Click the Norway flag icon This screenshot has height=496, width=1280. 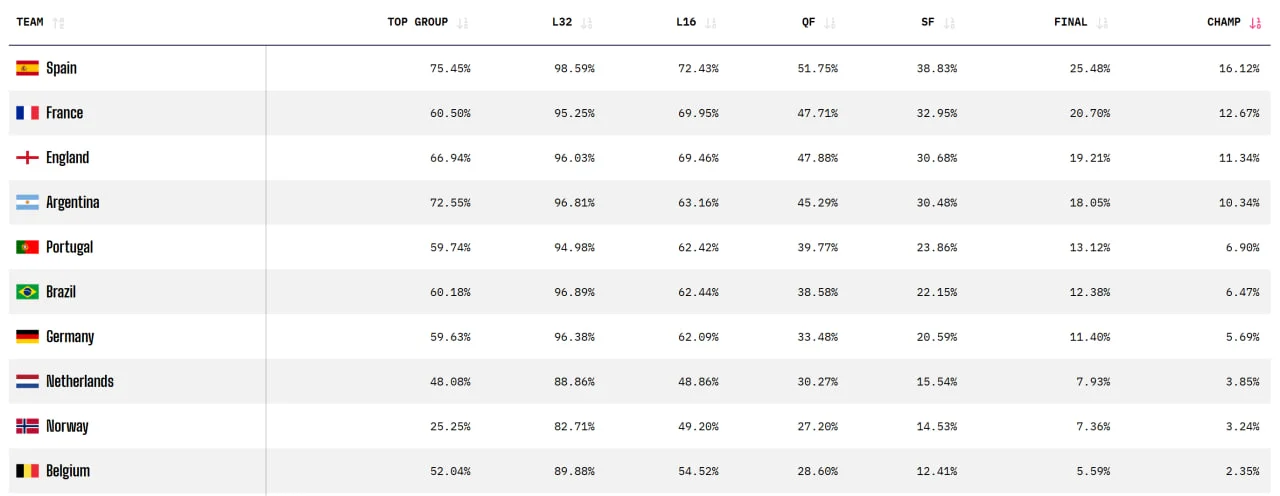27,426
